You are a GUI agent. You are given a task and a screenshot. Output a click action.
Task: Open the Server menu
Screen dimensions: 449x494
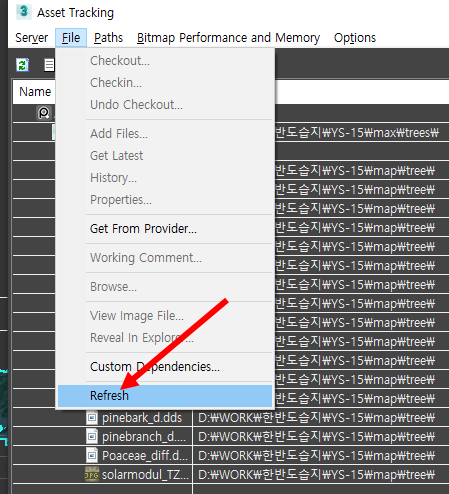(x=32, y=38)
